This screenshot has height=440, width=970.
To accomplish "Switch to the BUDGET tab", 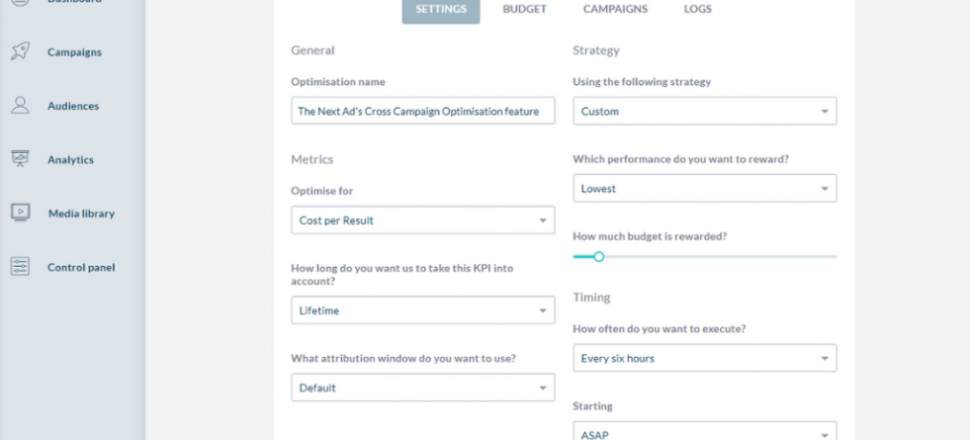I will tap(524, 9).
